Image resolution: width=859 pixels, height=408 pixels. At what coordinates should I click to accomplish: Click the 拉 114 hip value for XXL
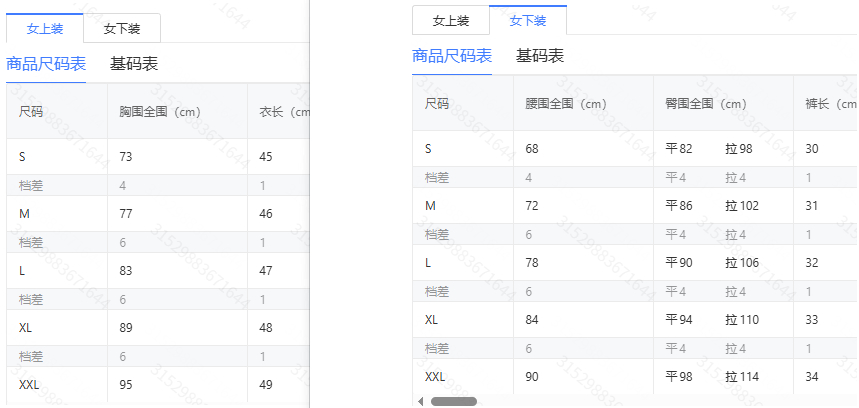[x=742, y=377]
